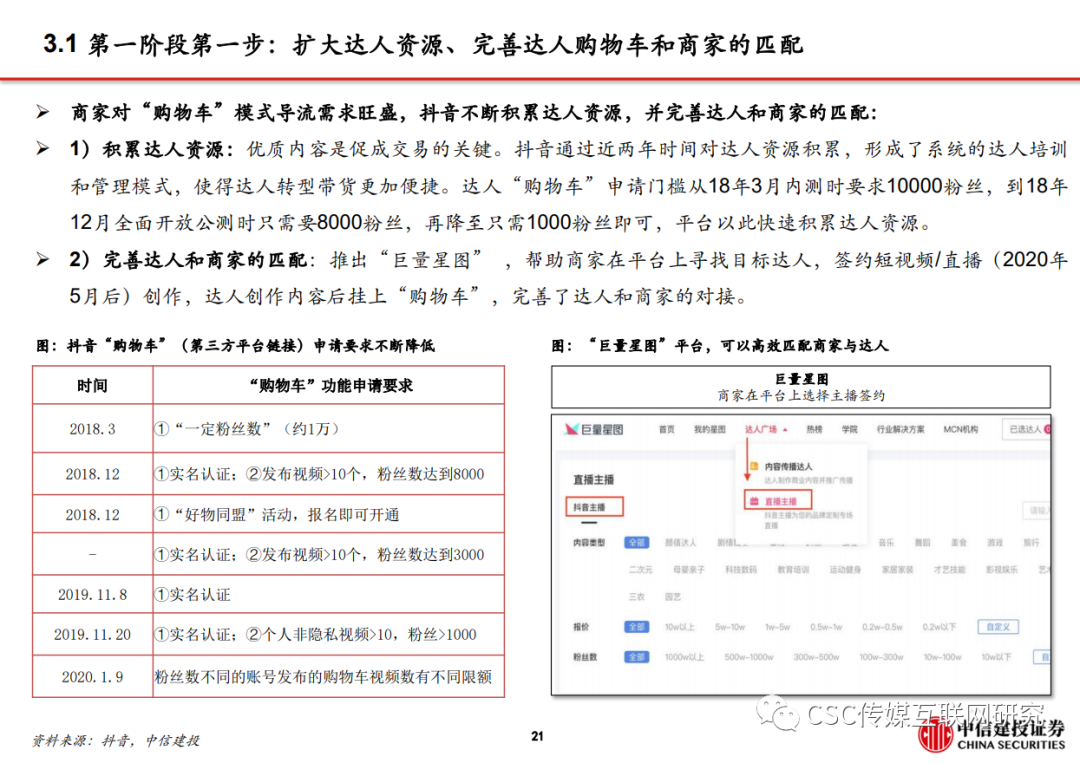Choose price range 0.2w-0.5w
The width and height of the screenshot is (1080, 763).
click(882, 627)
